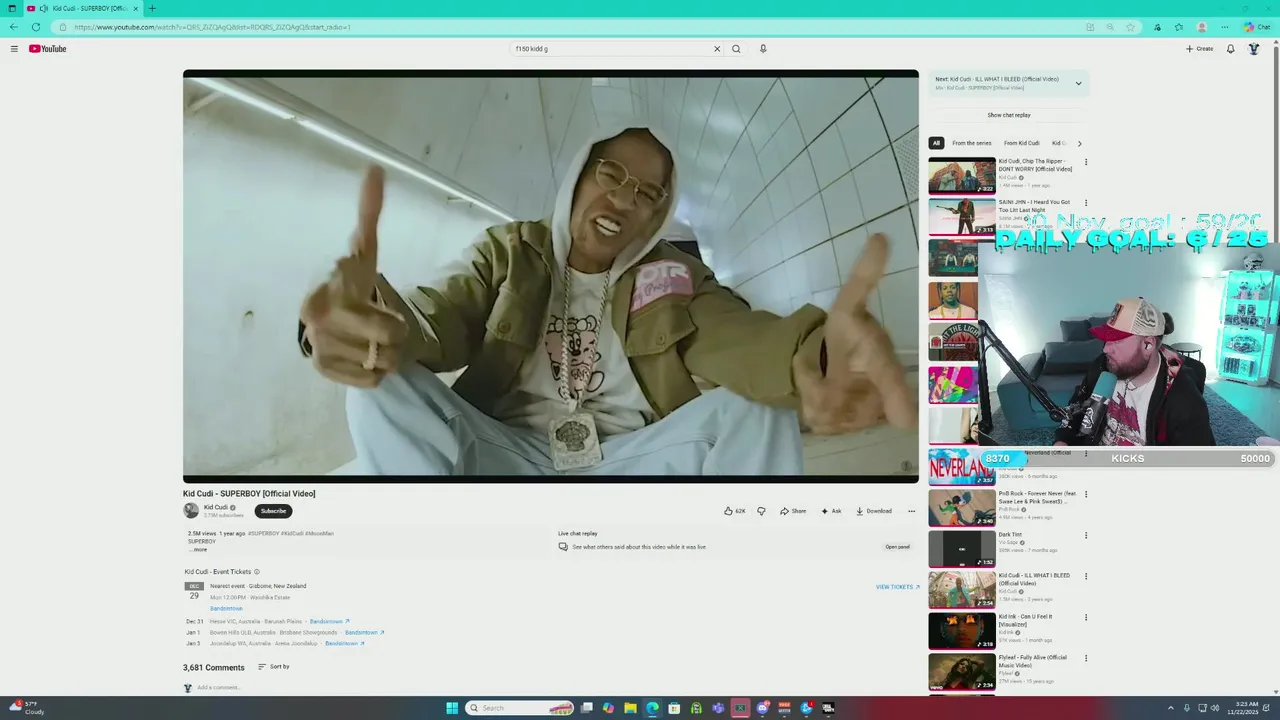The height and width of the screenshot is (720, 1280).
Task: Open the YouTube account avatar menu
Action: (1254, 48)
